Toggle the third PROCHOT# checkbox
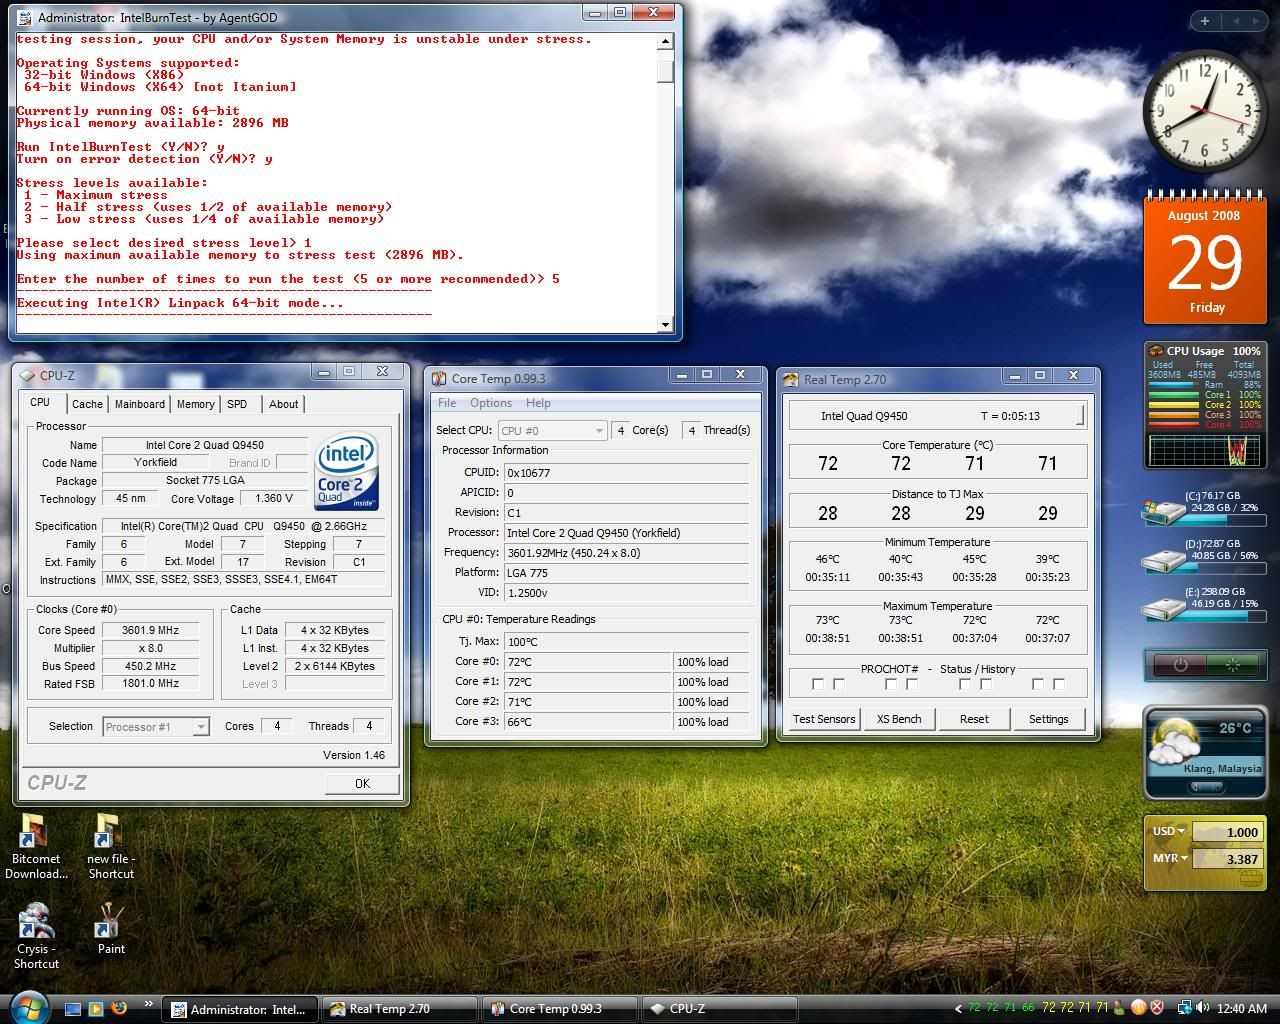Screen dimensions: 1280x1024 pyautogui.click(x=891, y=685)
